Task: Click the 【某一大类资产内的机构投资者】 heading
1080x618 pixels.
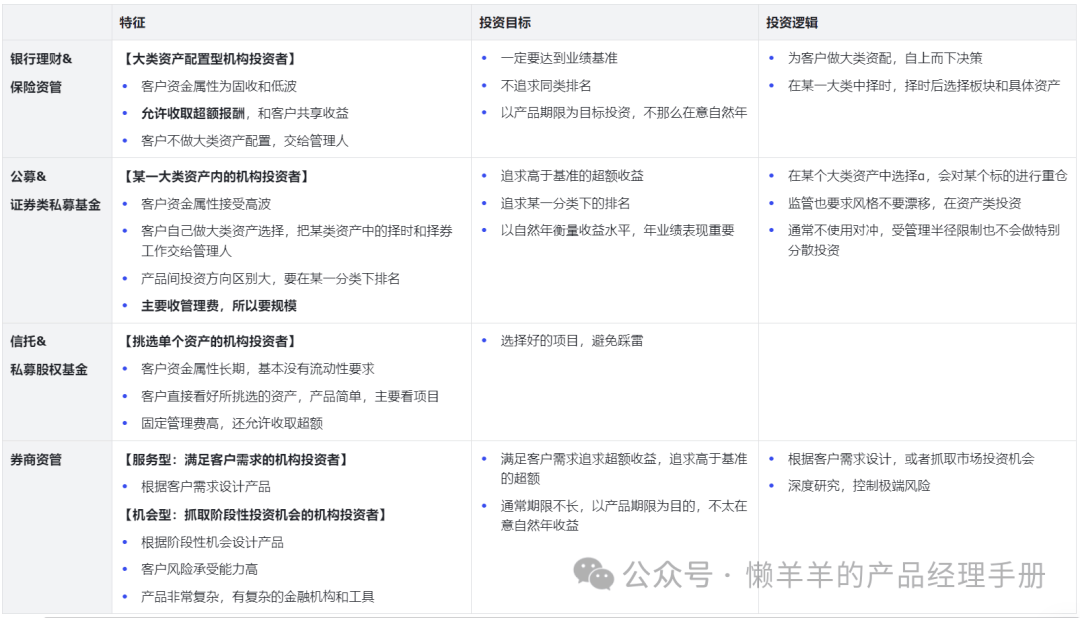Action: coord(215,176)
